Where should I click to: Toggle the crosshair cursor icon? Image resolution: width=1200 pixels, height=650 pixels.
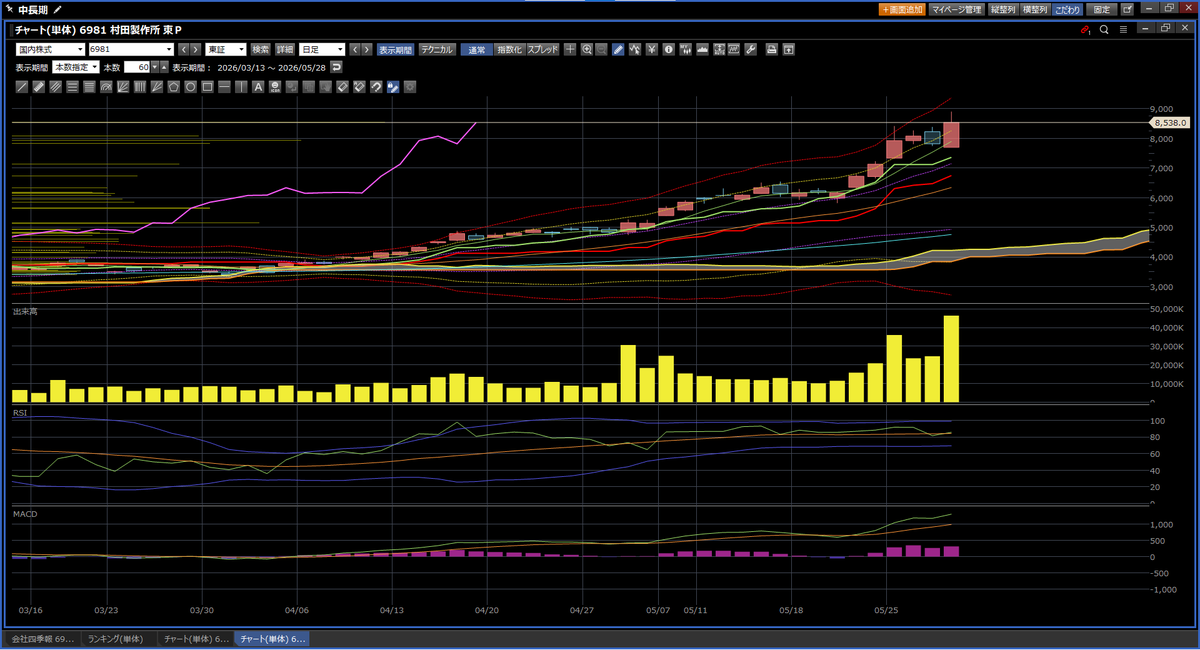point(570,48)
